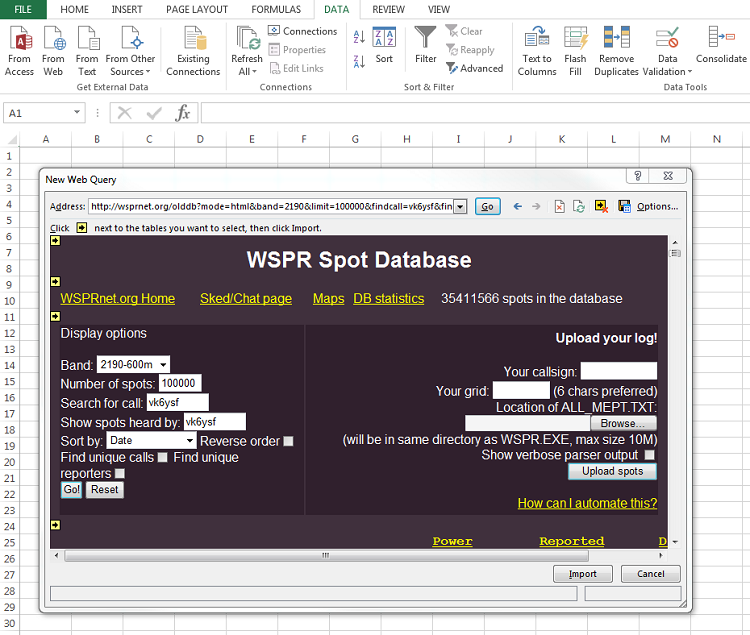This screenshot has height=635, width=750.
Task: Open the Address URL dropdown arrow
Action: 460,207
